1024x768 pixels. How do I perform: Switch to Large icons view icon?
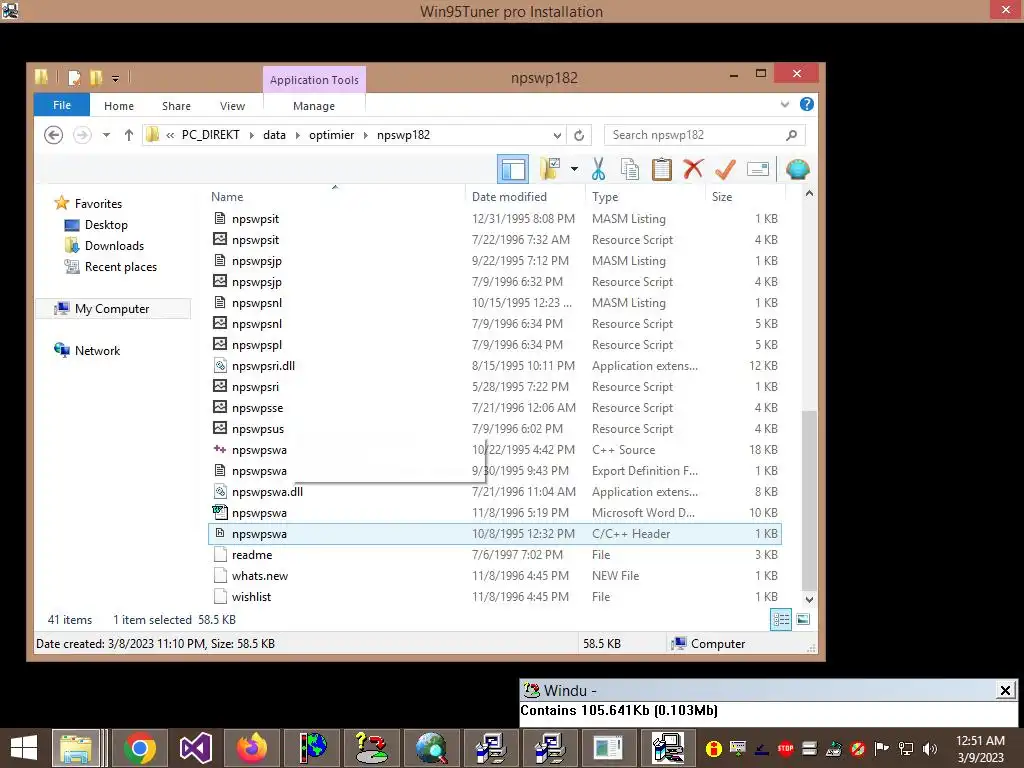tap(803, 619)
